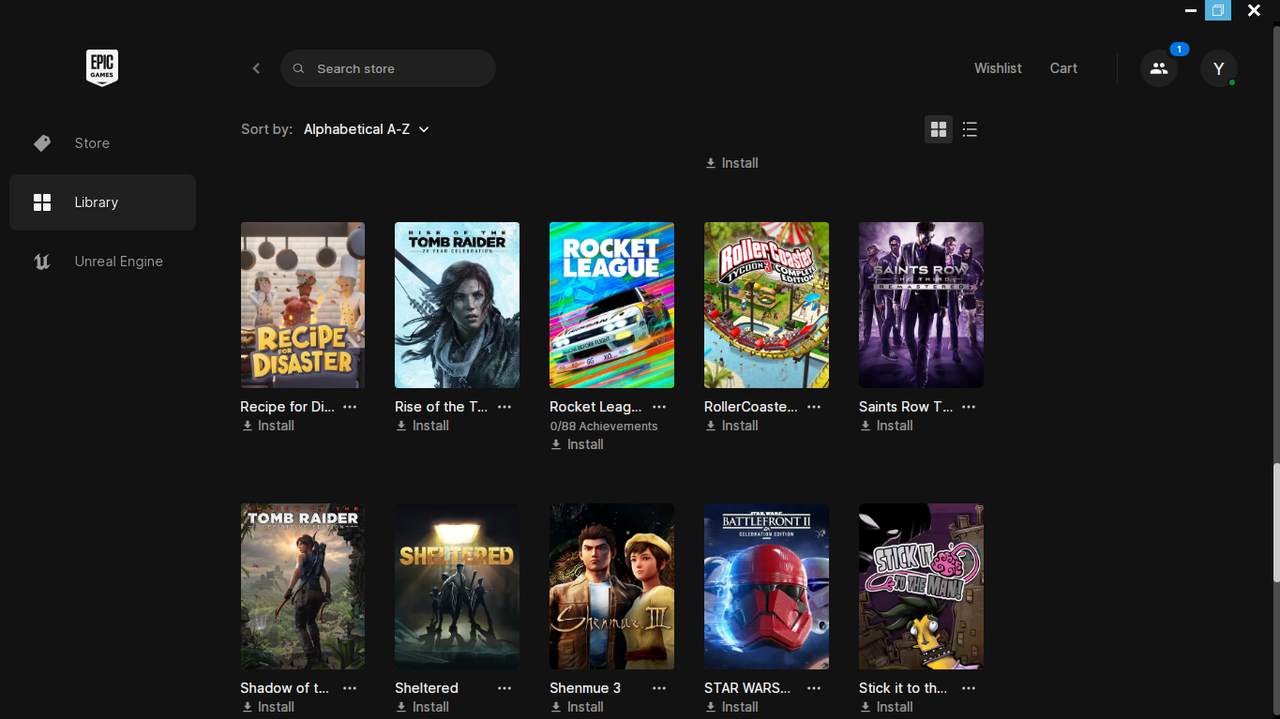This screenshot has height=719, width=1280.
Task: Open Rocket League options menu
Action: (x=659, y=407)
